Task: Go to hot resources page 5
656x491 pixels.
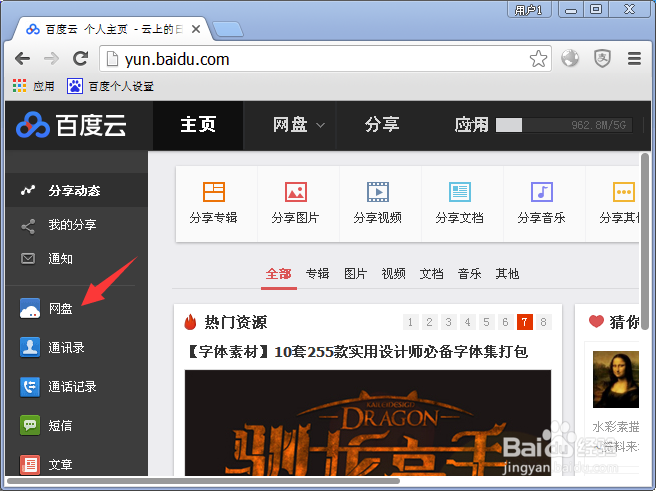Action: (486, 322)
